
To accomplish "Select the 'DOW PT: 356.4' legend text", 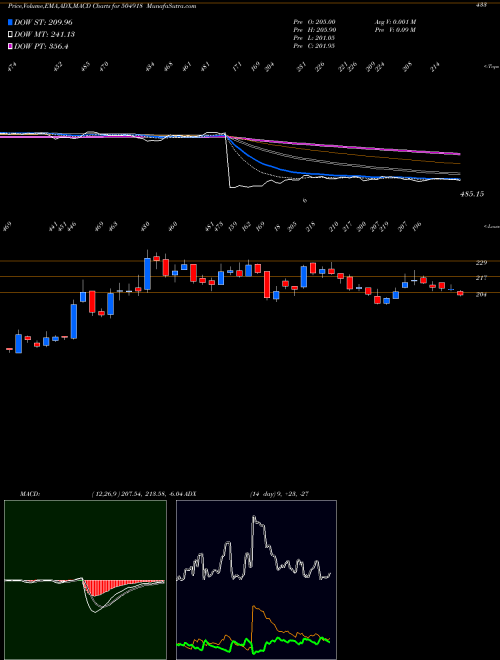I will [41, 46].
